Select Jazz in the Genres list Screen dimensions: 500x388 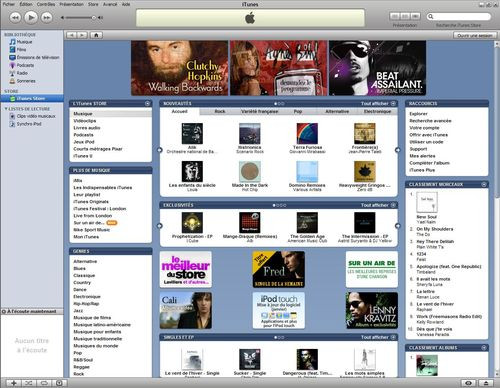(78, 311)
